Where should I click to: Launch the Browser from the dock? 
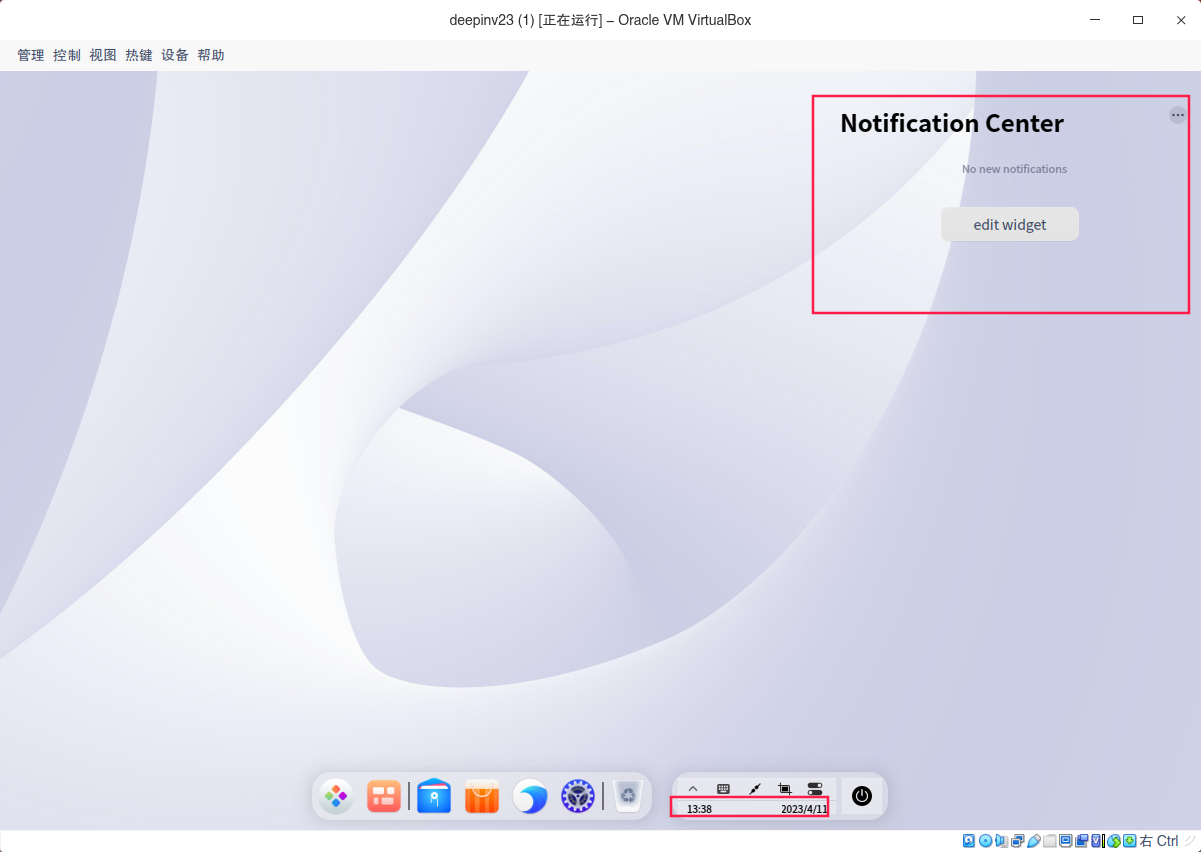pos(529,796)
